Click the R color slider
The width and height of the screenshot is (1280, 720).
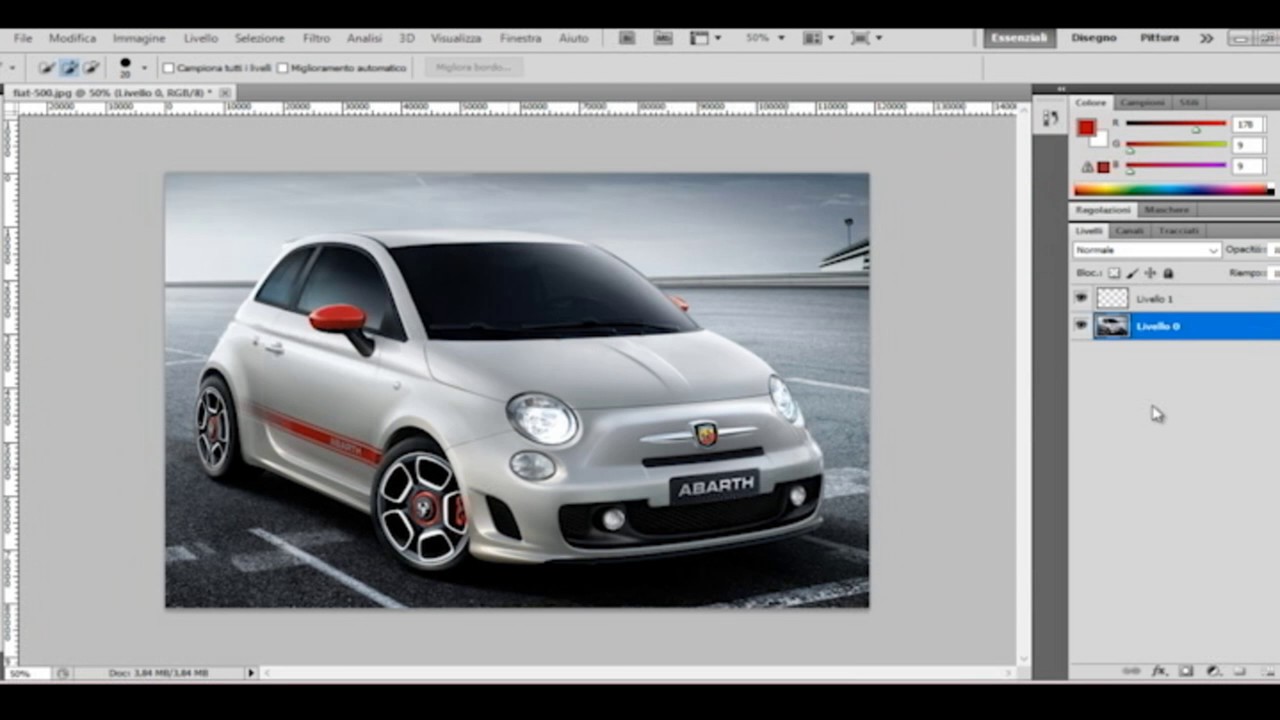[1176, 124]
